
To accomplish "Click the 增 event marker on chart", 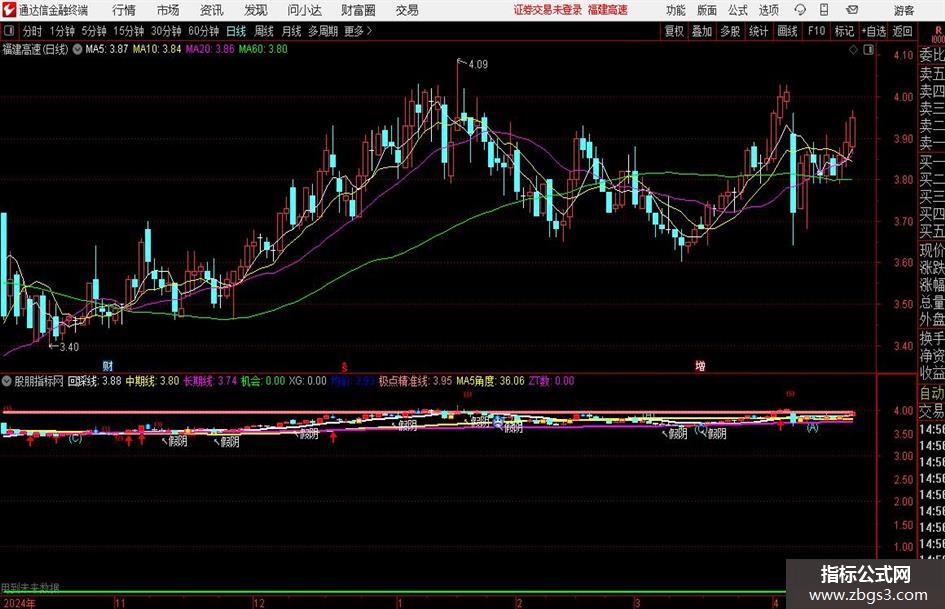I will click(x=700, y=366).
